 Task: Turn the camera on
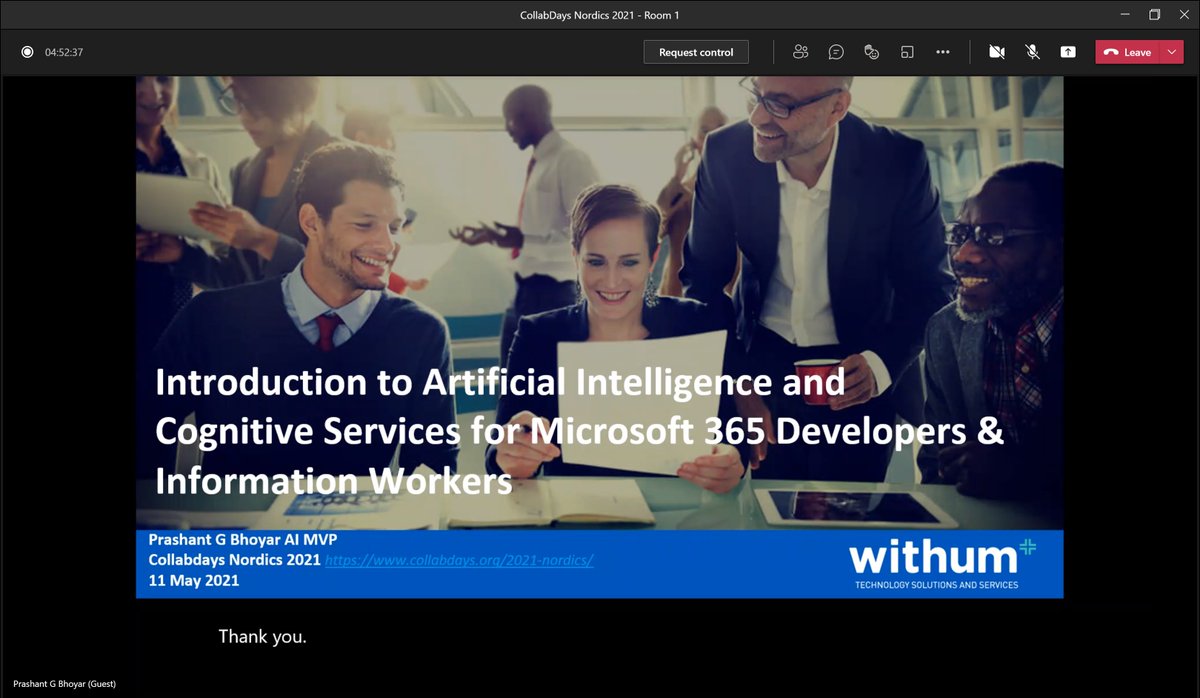(x=996, y=52)
